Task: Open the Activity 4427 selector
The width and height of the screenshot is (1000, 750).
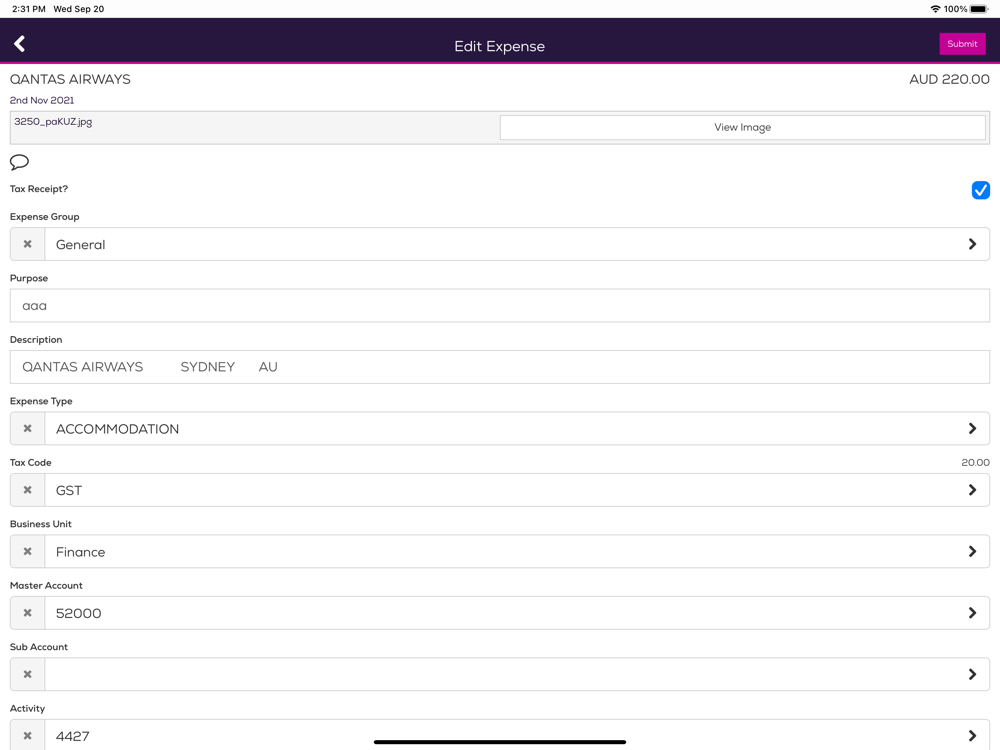Action: [517, 735]
